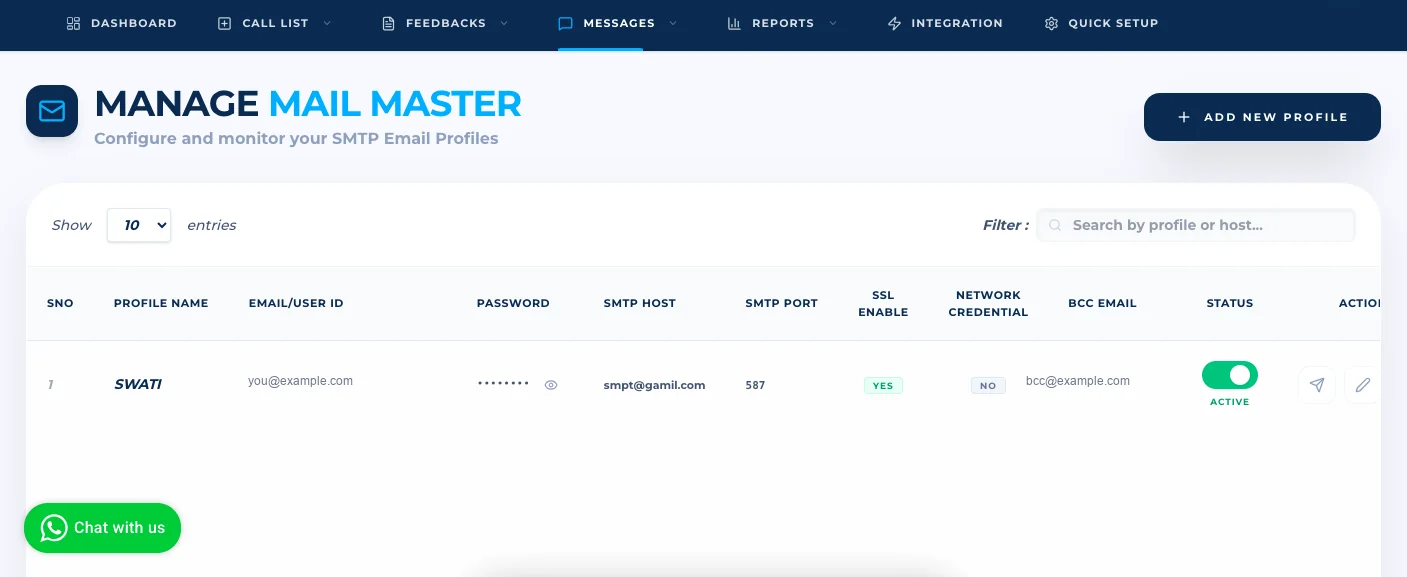Click the masked password dots
1407x577 pixels.
(x=503, y=384)
